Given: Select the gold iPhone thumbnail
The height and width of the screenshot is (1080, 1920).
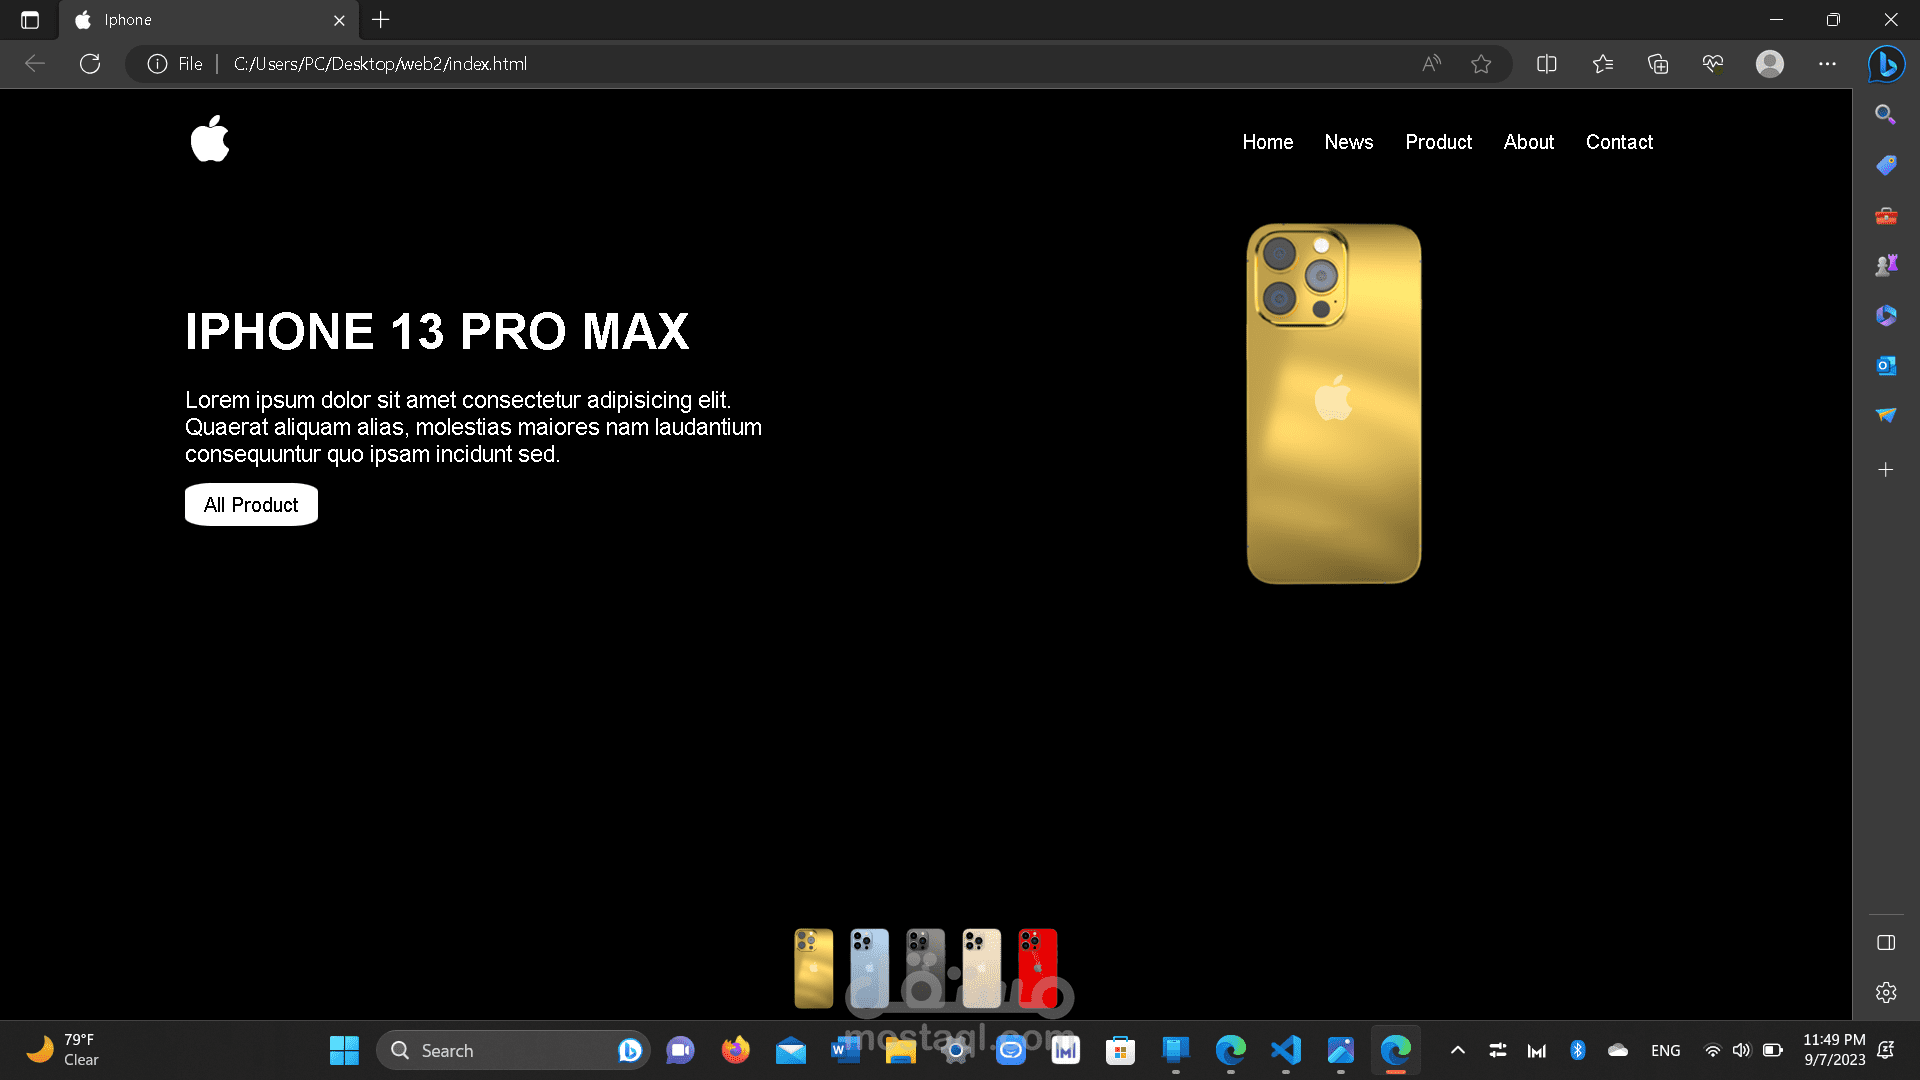Looking at the screenshot, I should pyautogui.click(x=814, y=968).
